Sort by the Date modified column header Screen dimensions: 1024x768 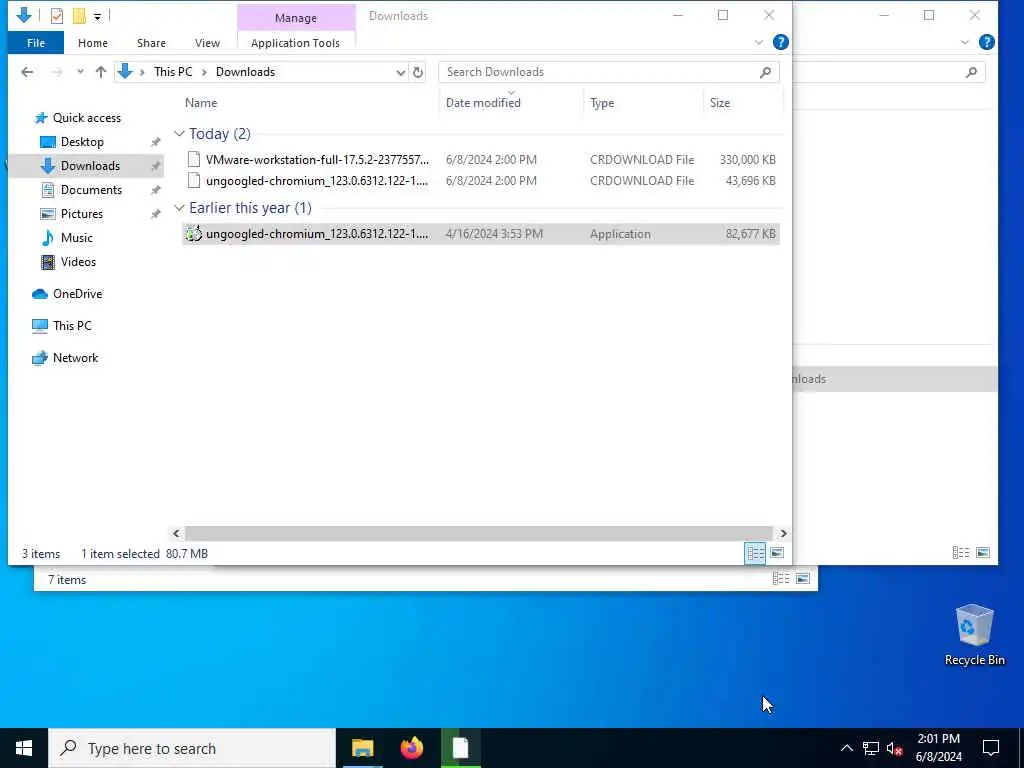click(483, 103)
